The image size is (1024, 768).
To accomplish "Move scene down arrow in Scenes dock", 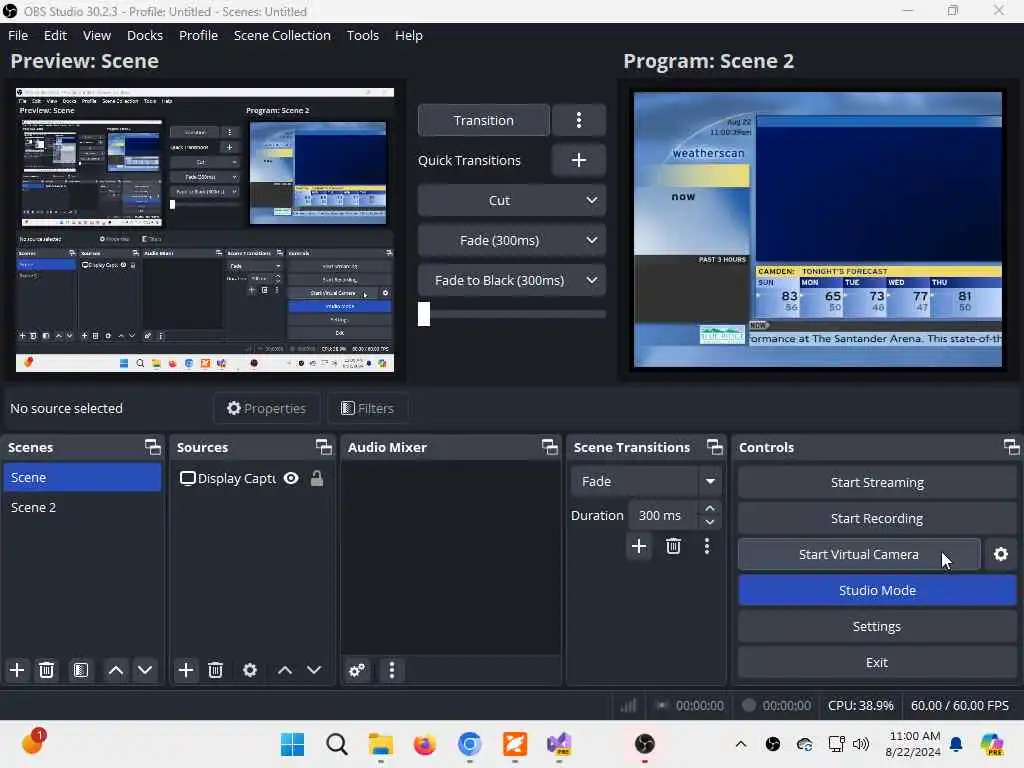I will (145, 670).
